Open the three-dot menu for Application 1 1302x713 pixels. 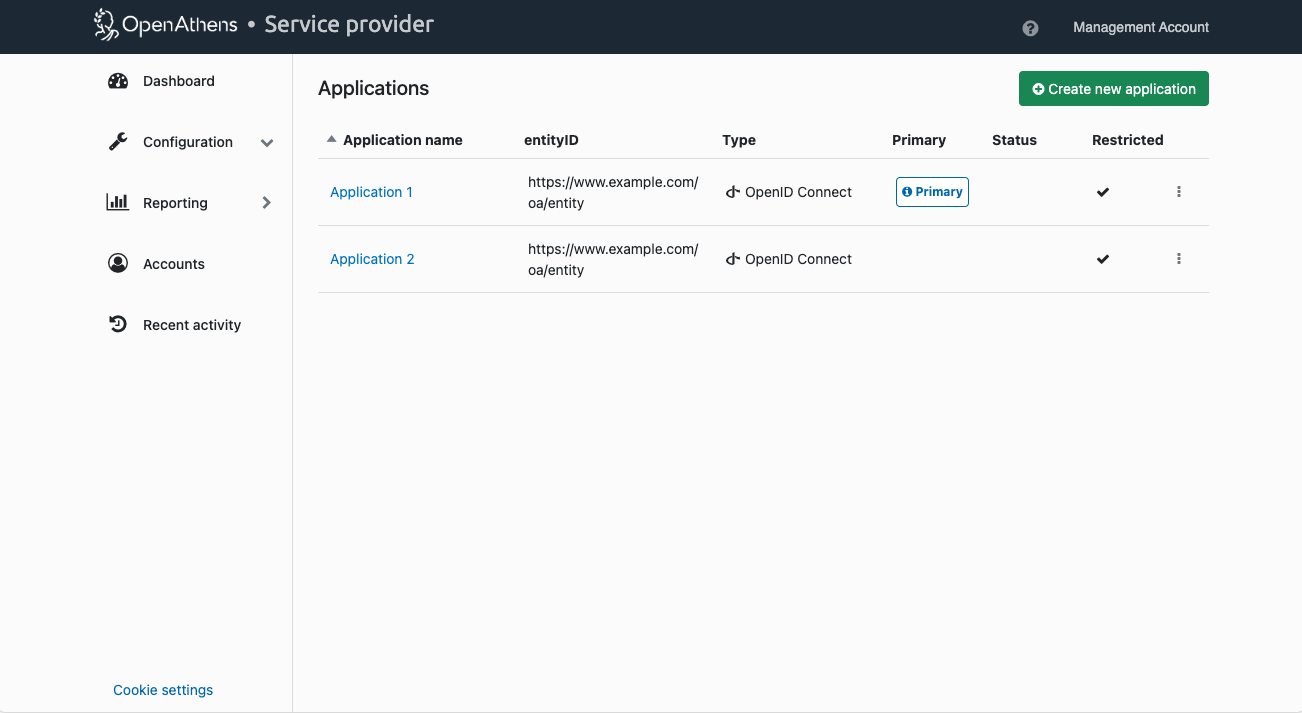[x=1179, y=192]
